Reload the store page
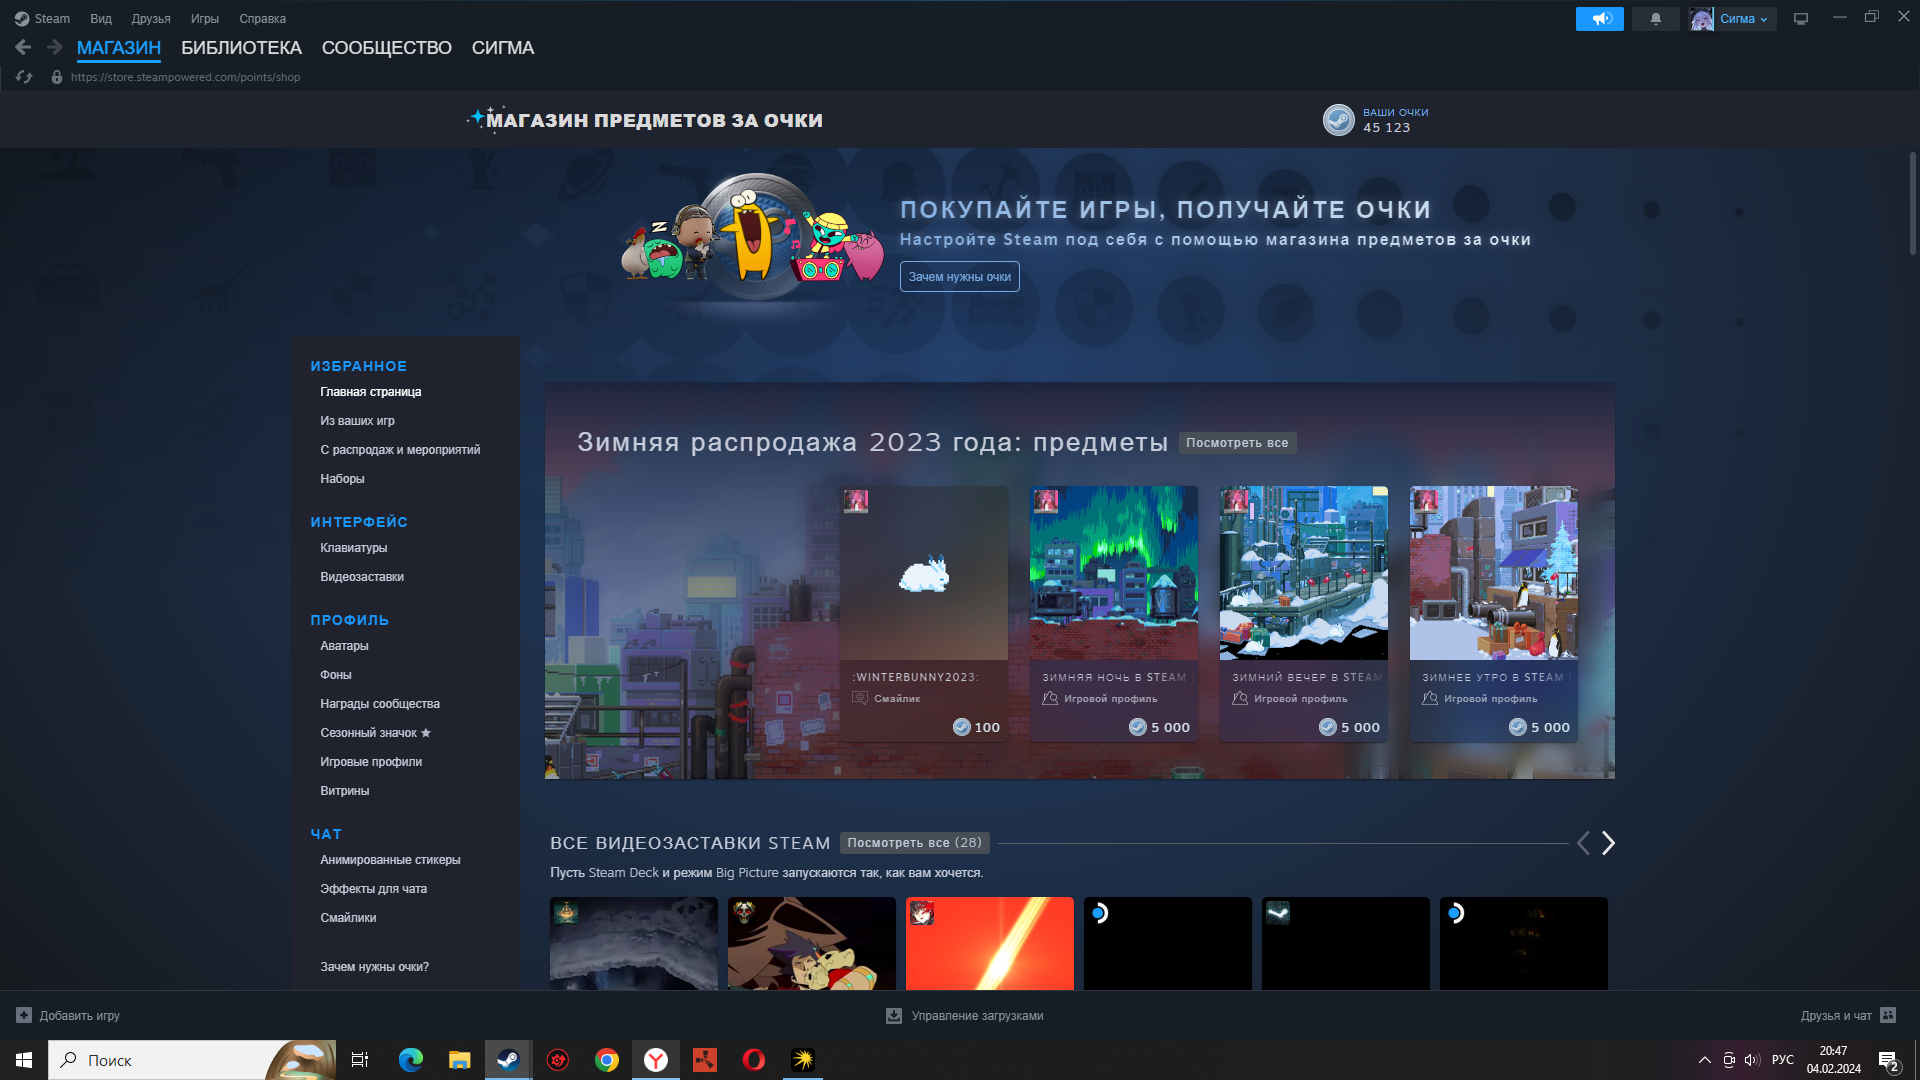The height and width of the screenshot is (1080, 1920). [24, 77]
